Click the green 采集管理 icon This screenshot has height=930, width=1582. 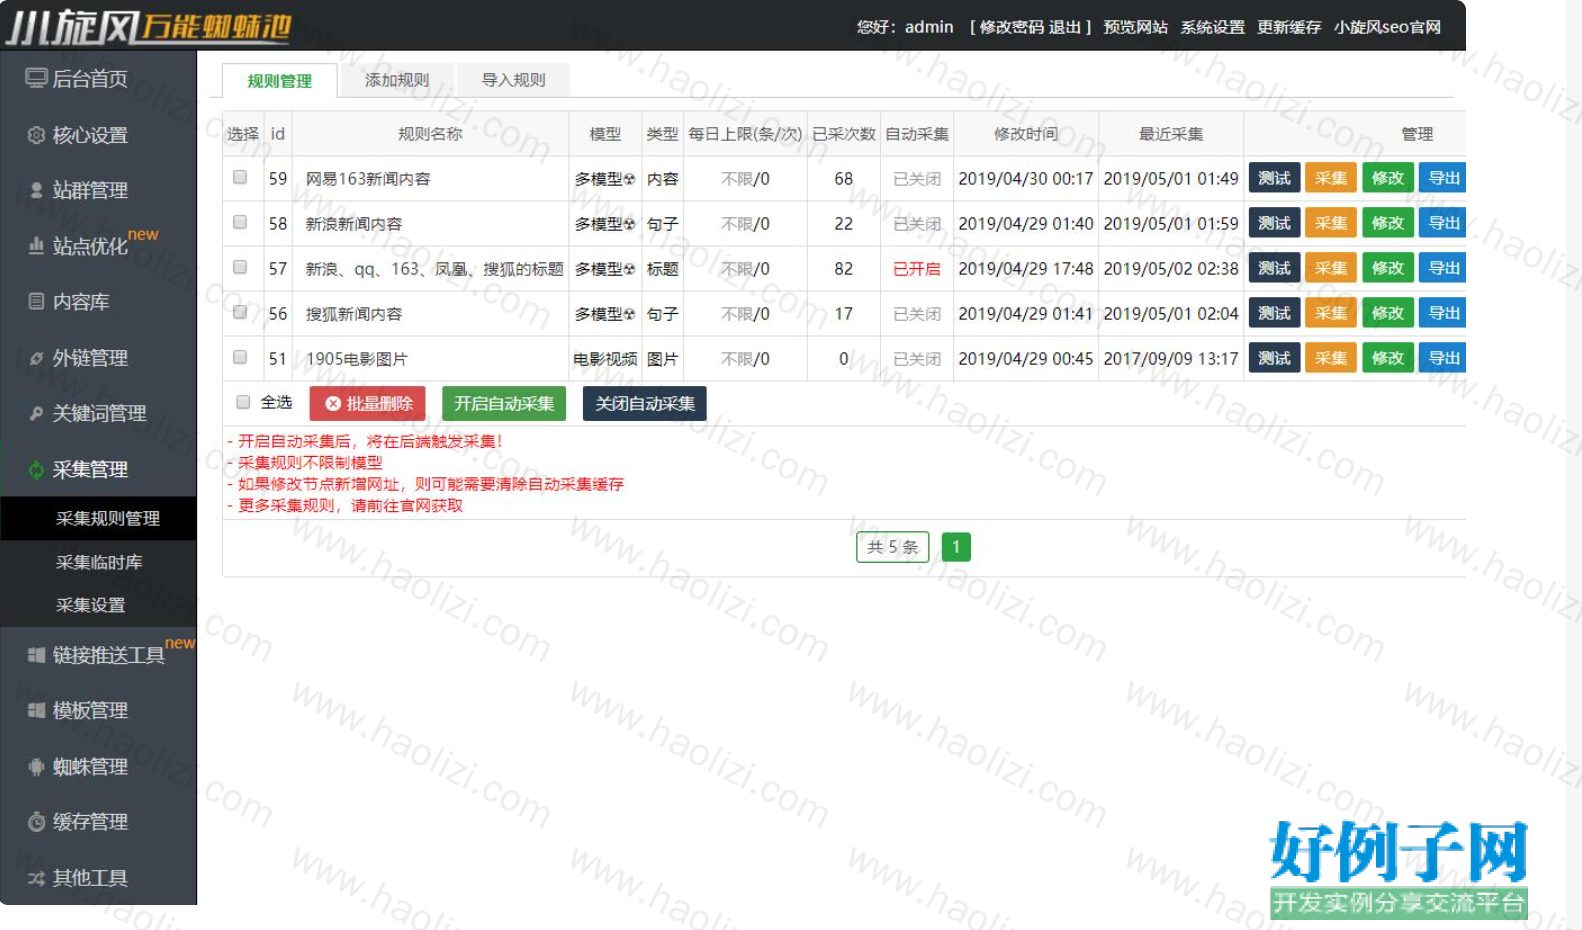pyautogui.click(x=36, y=469)
